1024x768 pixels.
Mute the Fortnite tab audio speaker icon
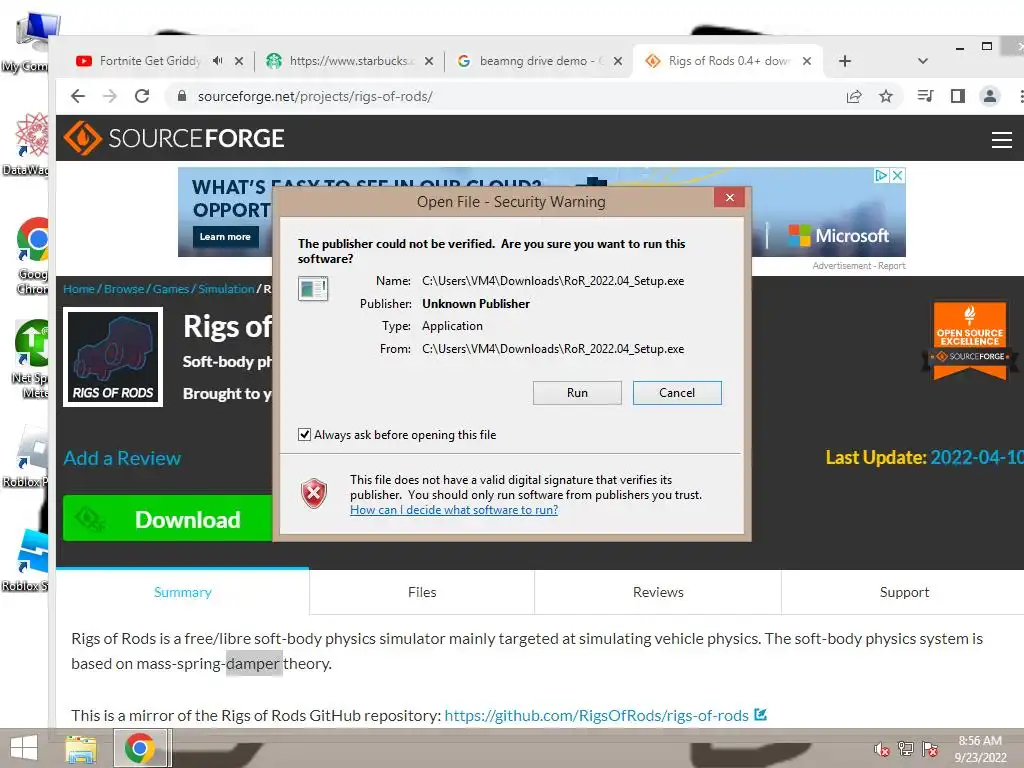pyautogui.click(x=217, y=61)
